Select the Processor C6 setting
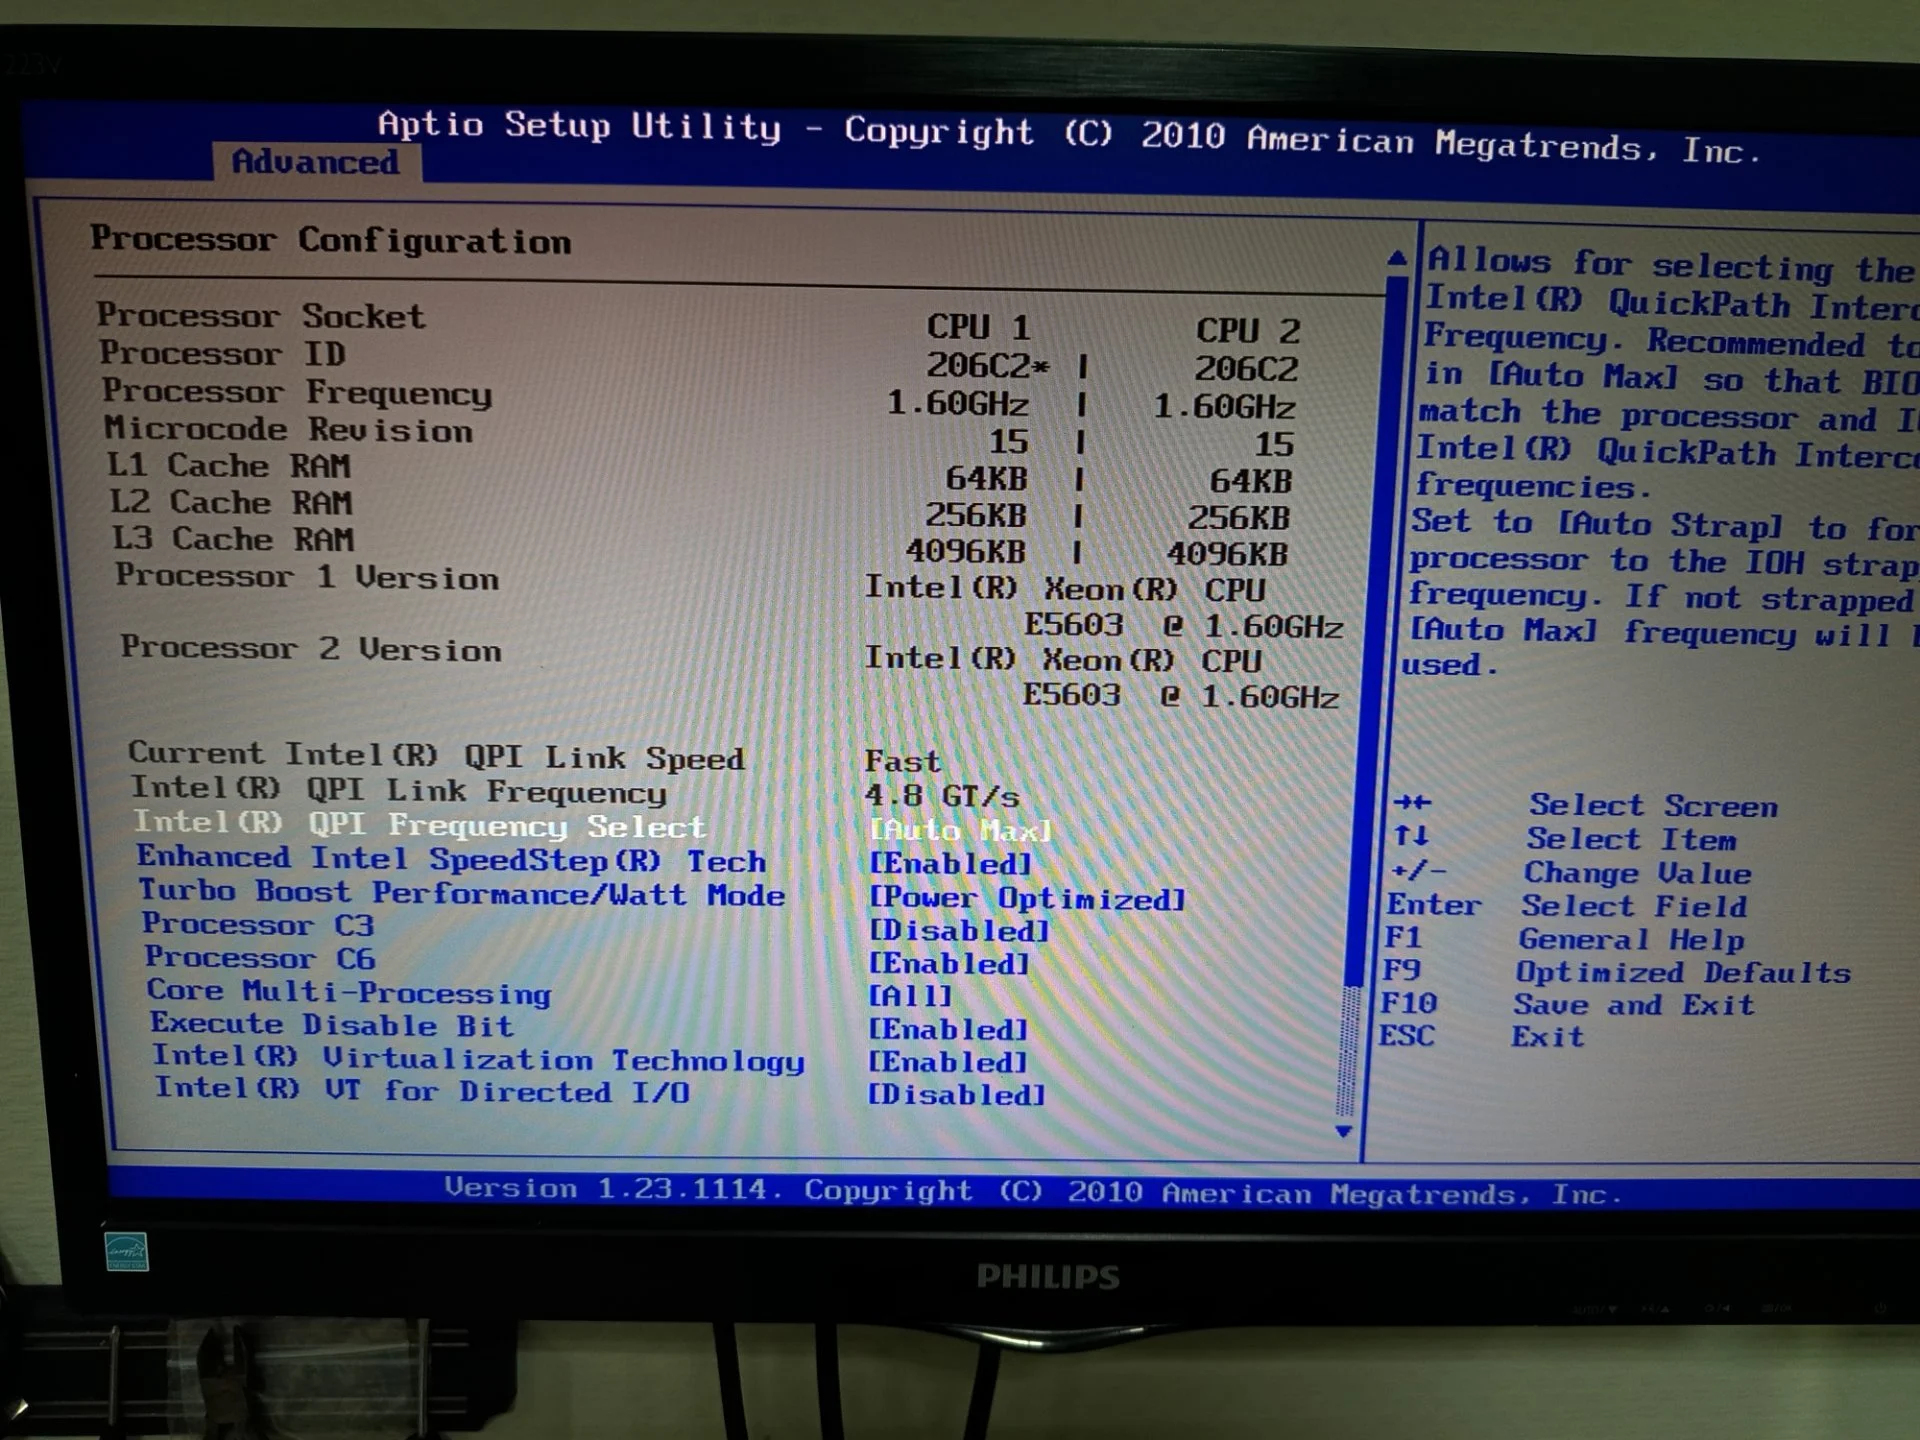The image size is (1920, 1440). pyautogui.click(x=260, y=957)
